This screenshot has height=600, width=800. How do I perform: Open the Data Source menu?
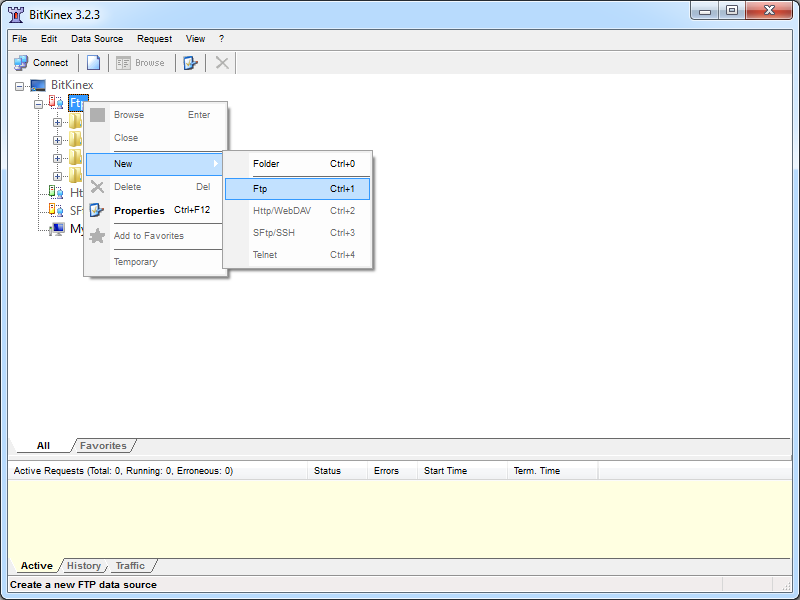(97, 39)
